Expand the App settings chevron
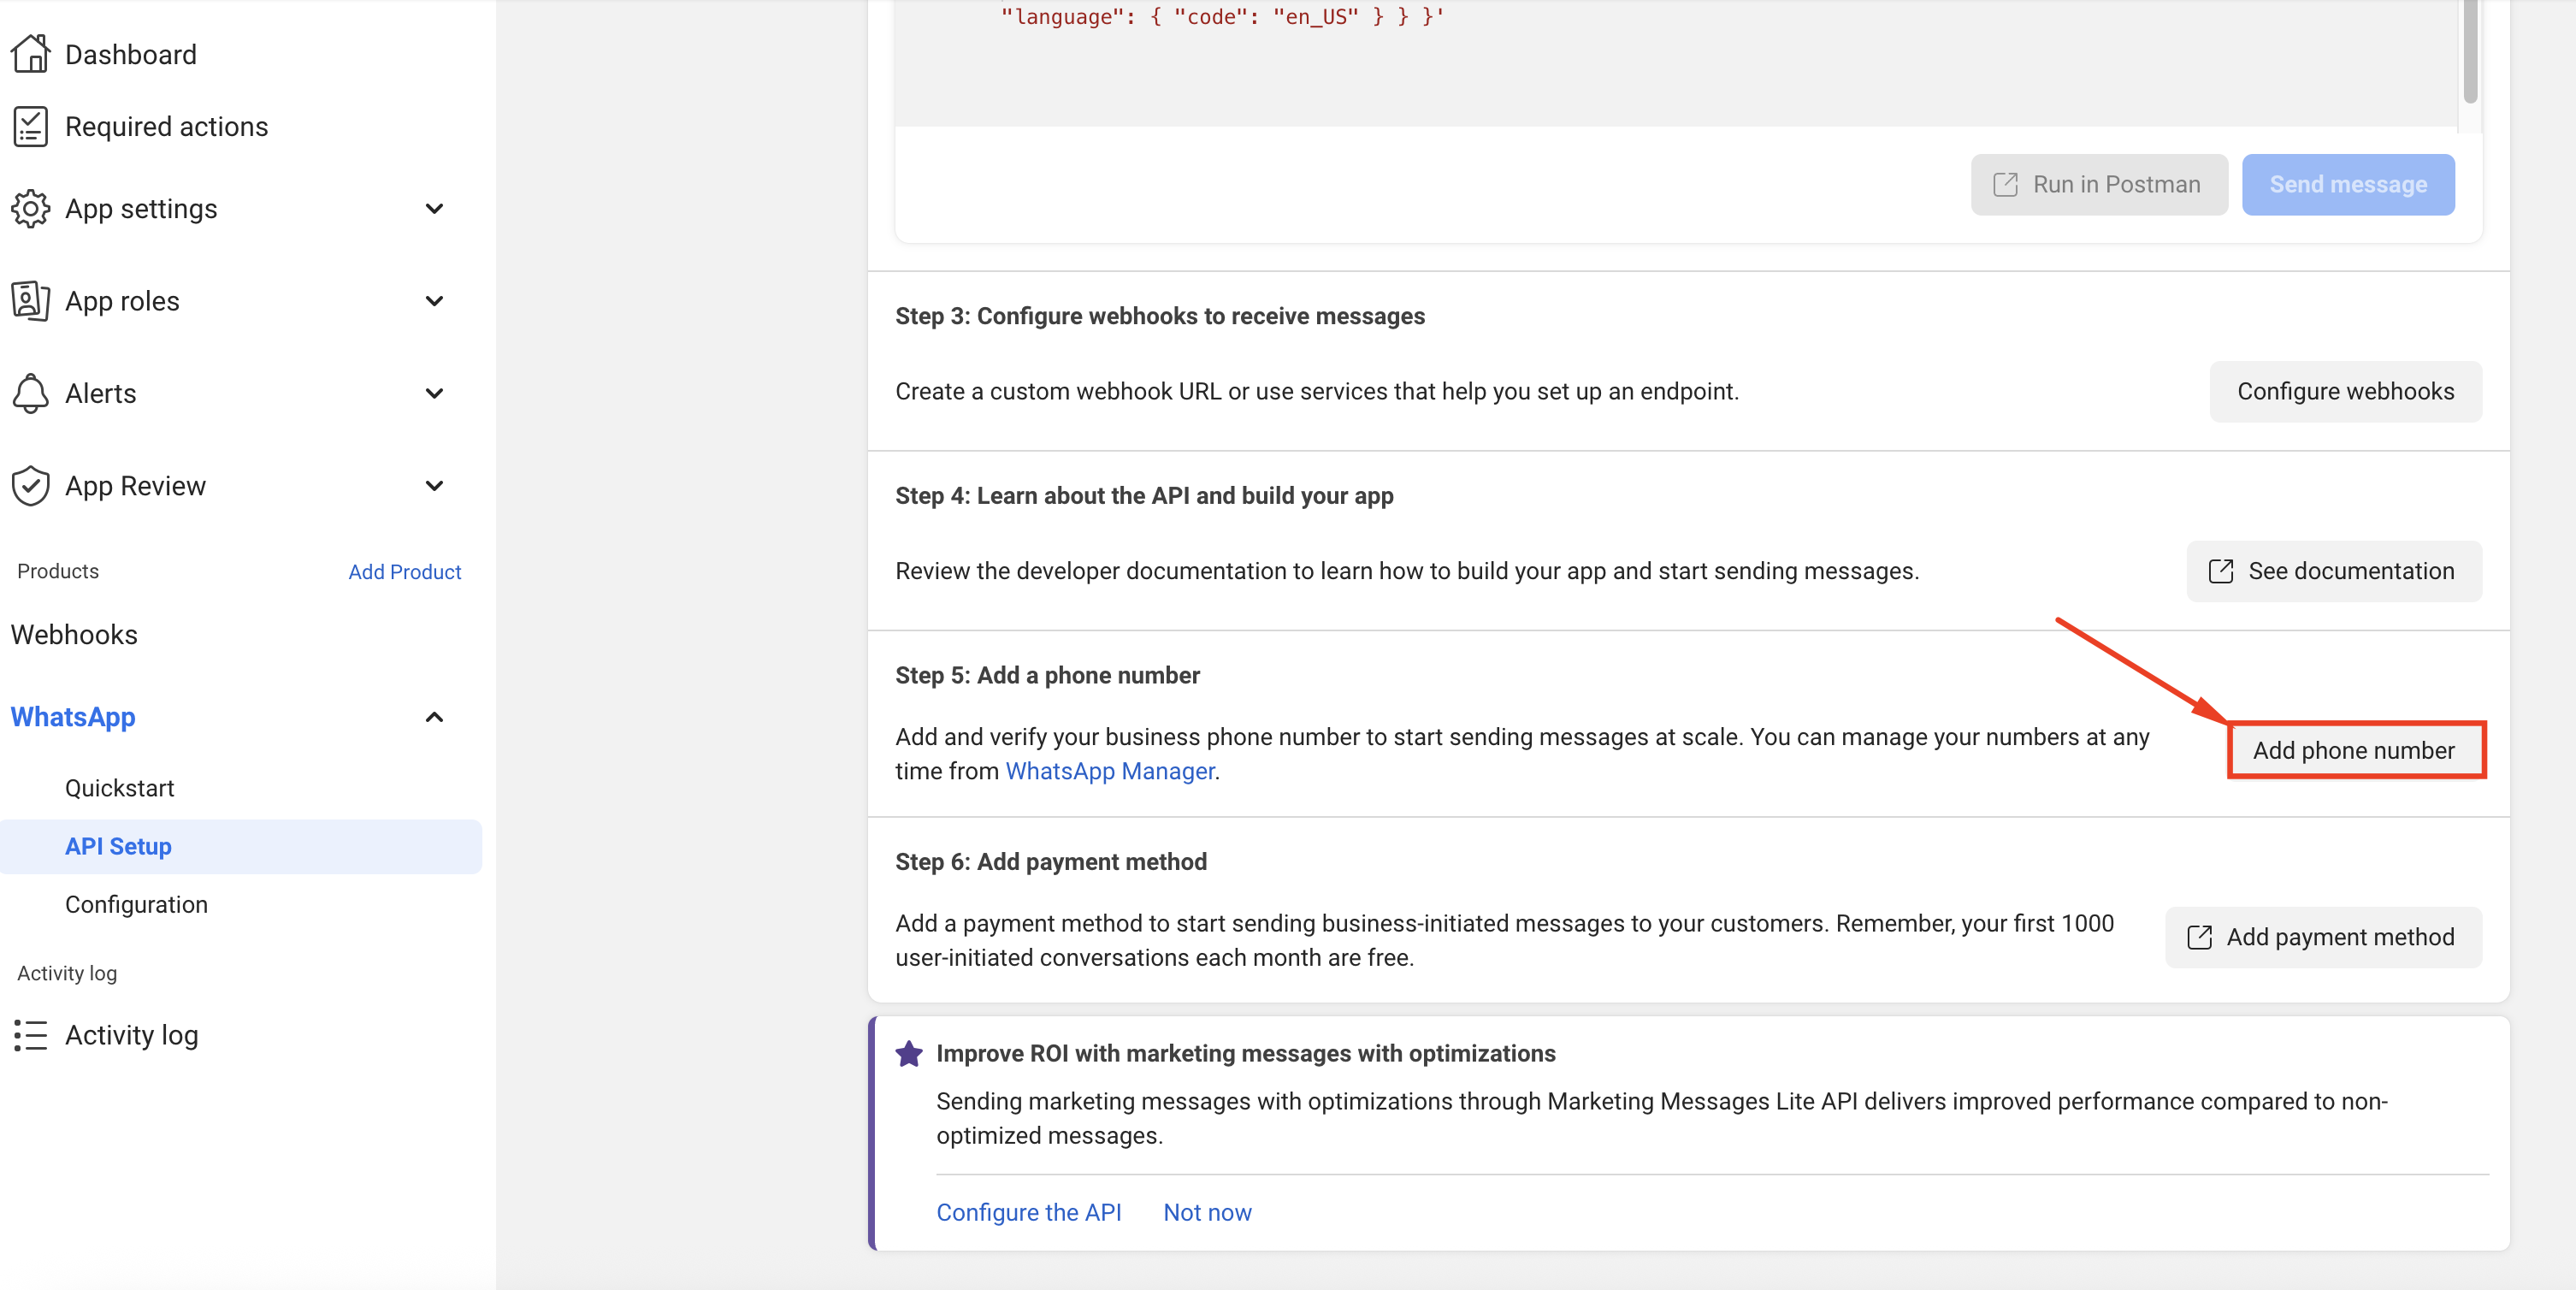2576x1290 pixels. coord(434,209)
